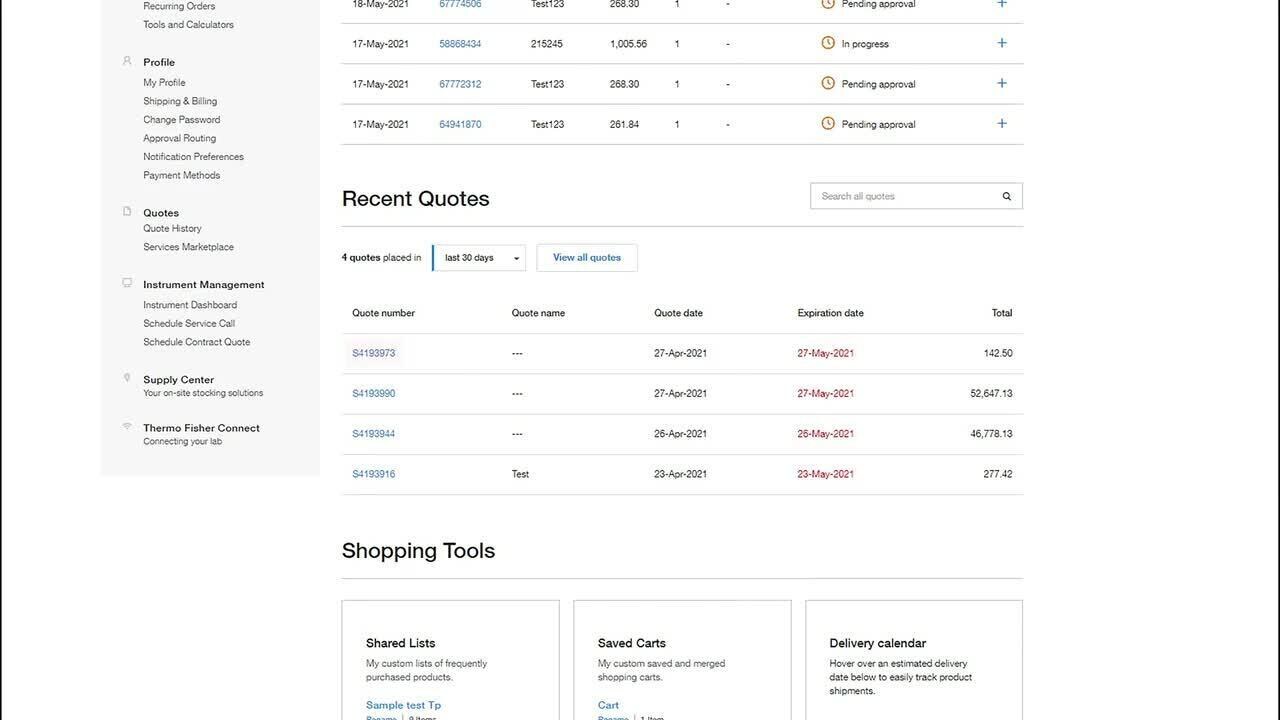The image size is (1280, 720).
Task: Open quote S4193990 link
Action: click(374, 394)
